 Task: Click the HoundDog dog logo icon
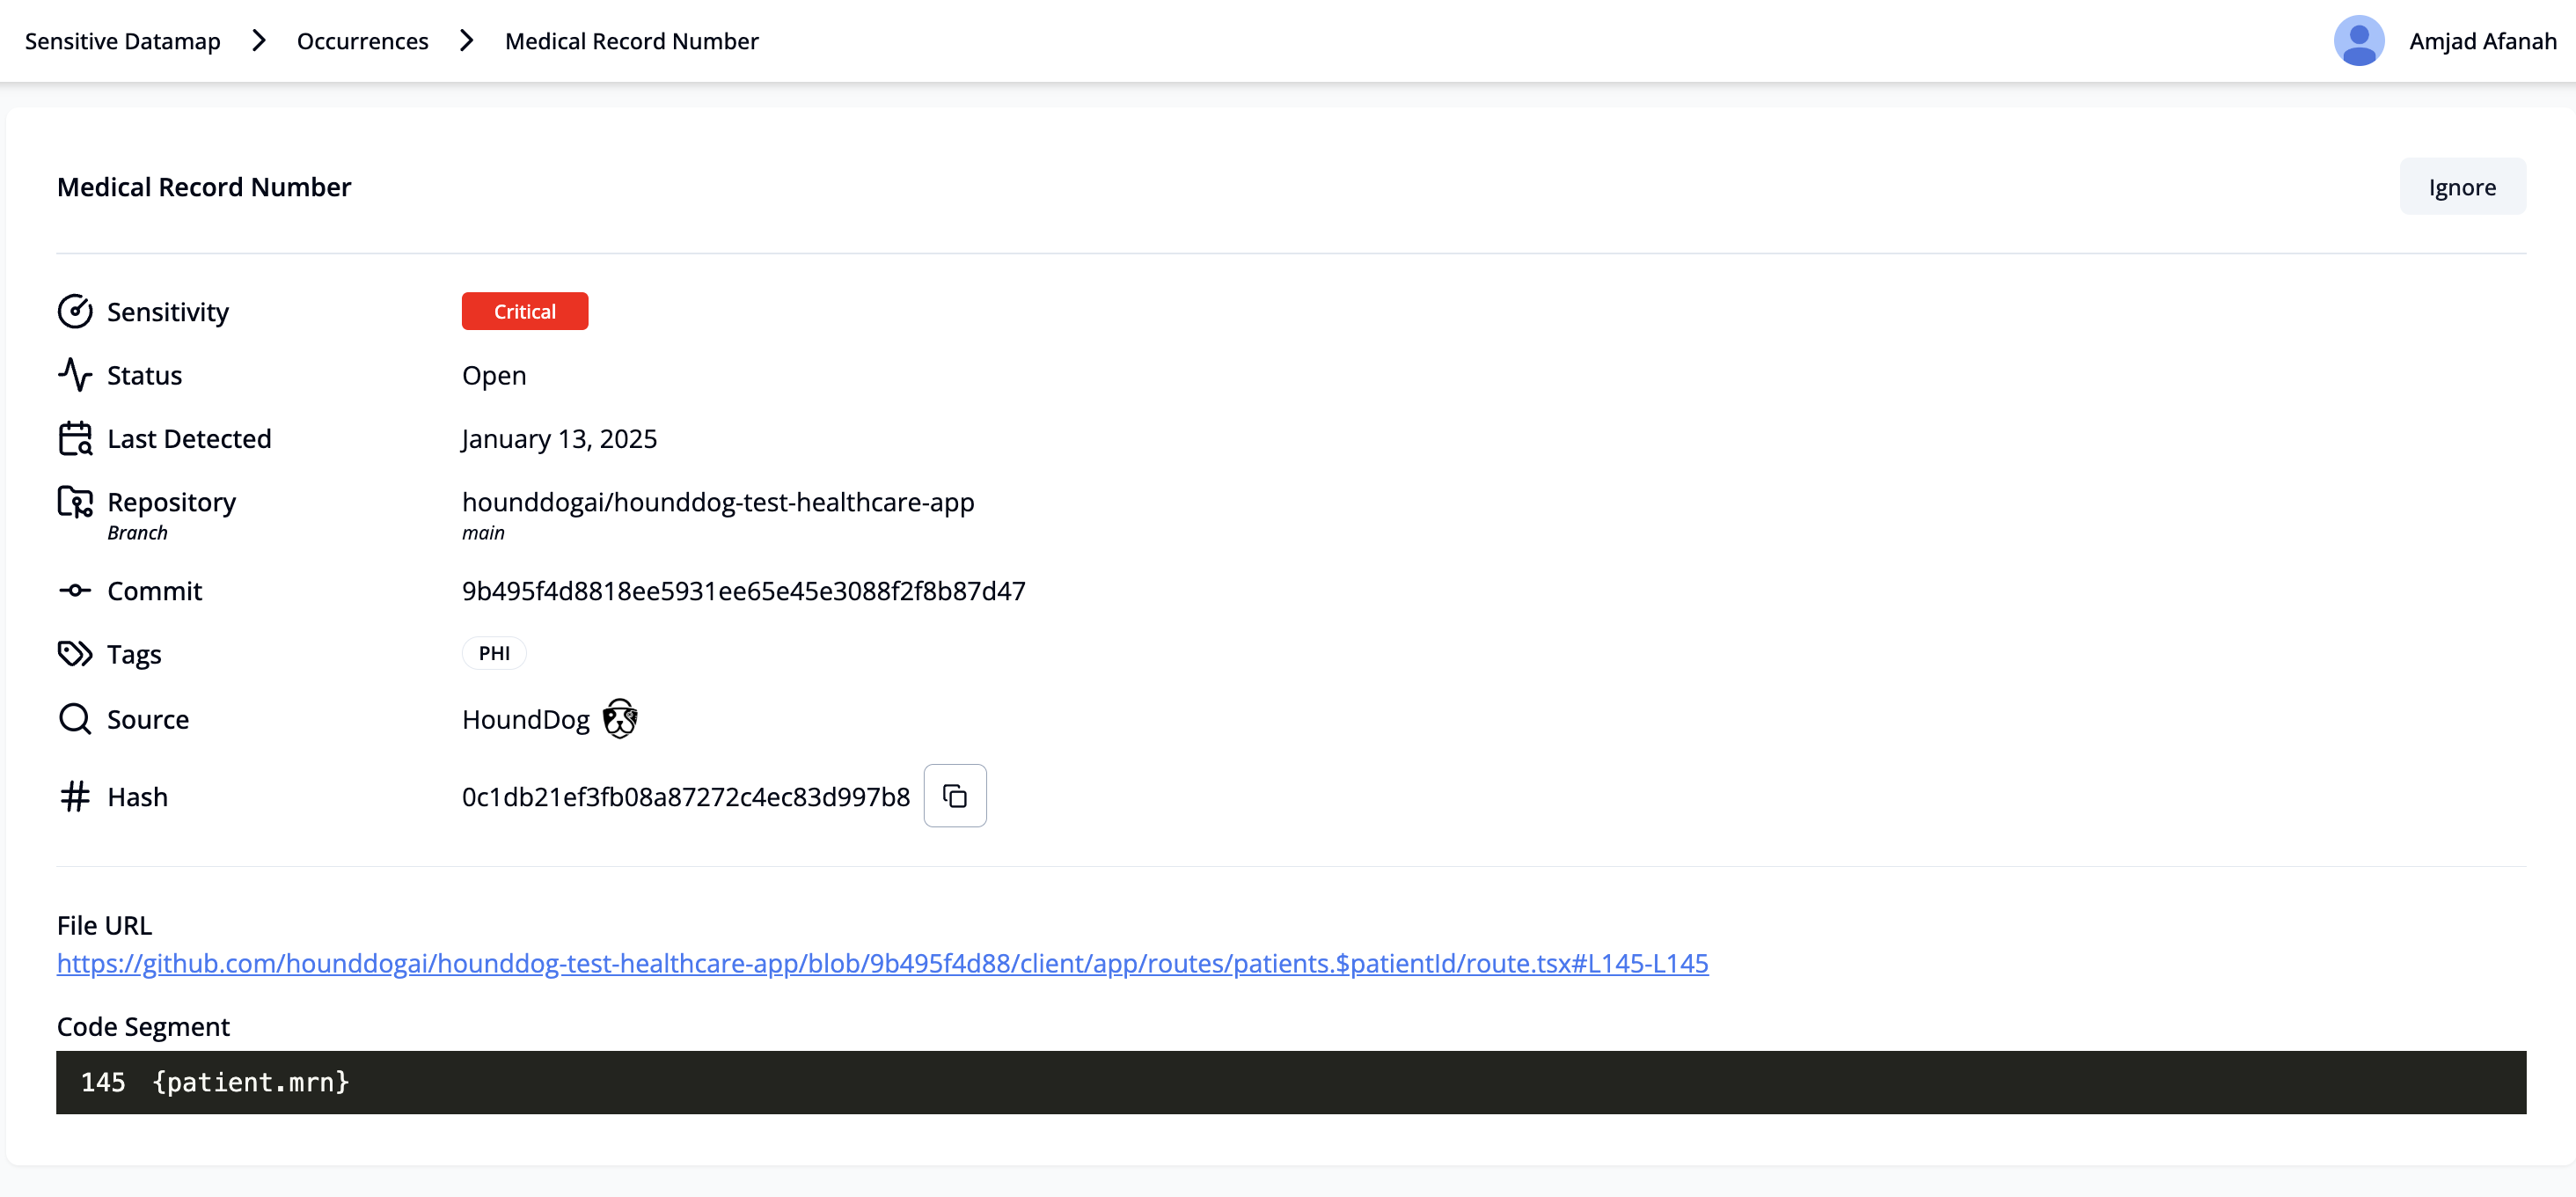click(x=620, y=719)
